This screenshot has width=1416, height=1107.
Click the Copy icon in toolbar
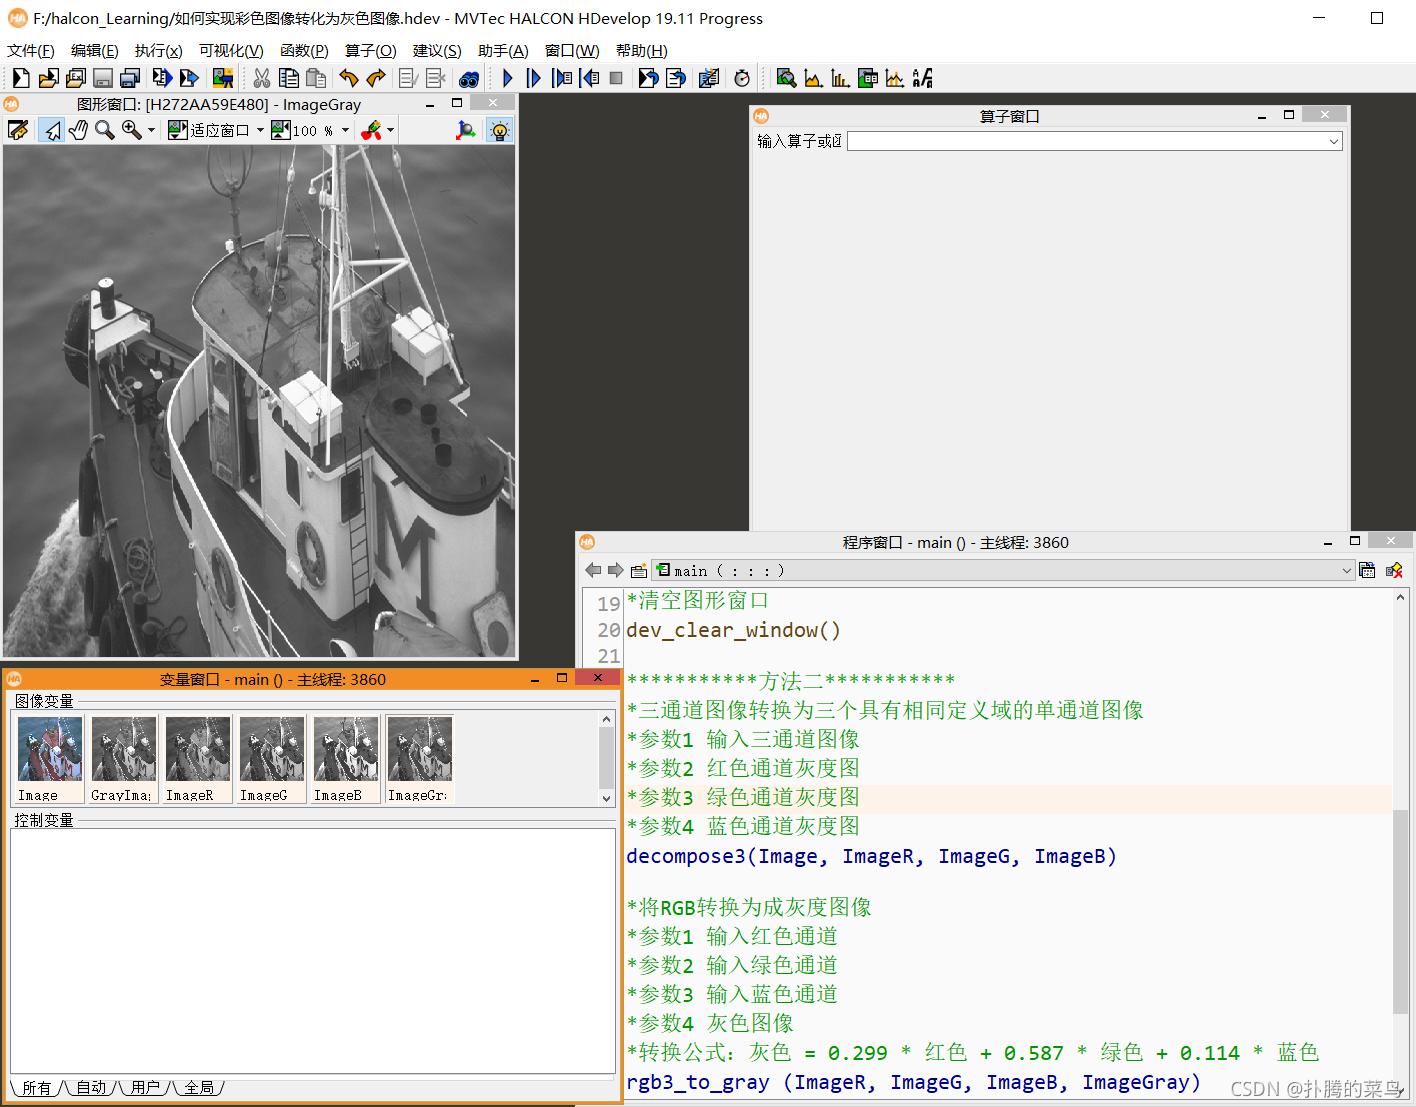tap(289, 78)
